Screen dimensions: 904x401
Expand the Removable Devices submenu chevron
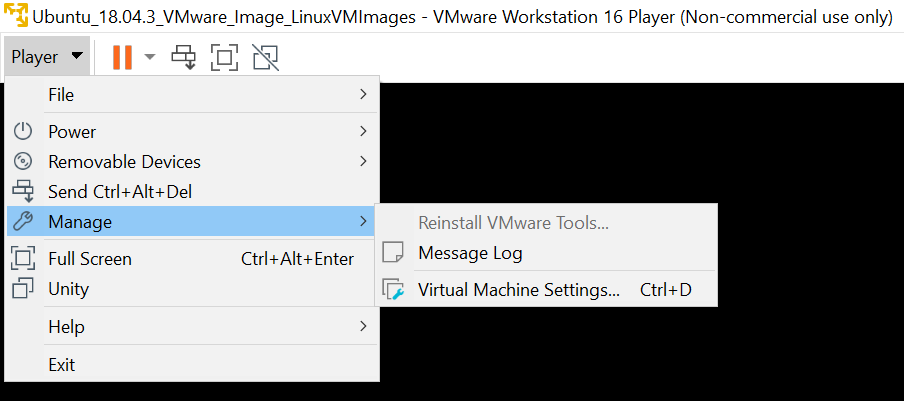363,161
